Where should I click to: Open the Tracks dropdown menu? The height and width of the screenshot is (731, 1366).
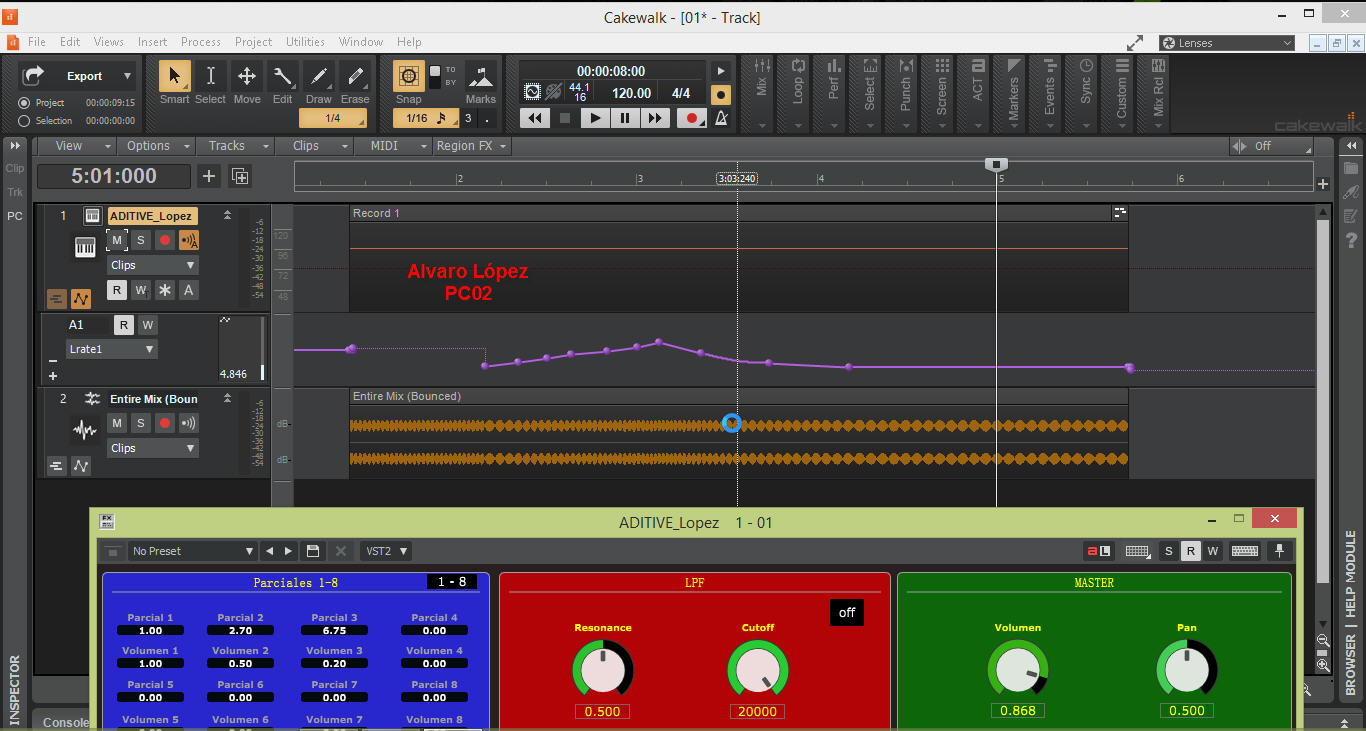[x=235, y=146]
